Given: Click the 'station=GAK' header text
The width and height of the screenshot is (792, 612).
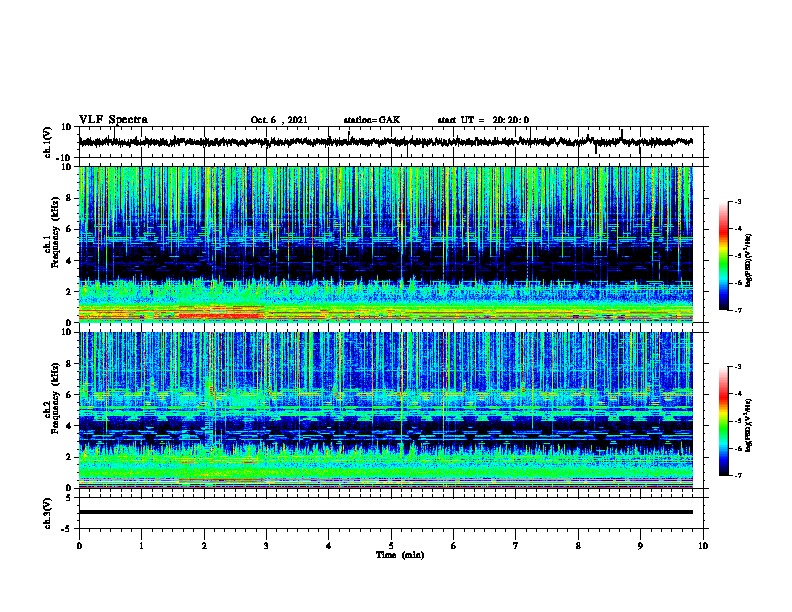Looking at the screenshot, I should [372, 120].
